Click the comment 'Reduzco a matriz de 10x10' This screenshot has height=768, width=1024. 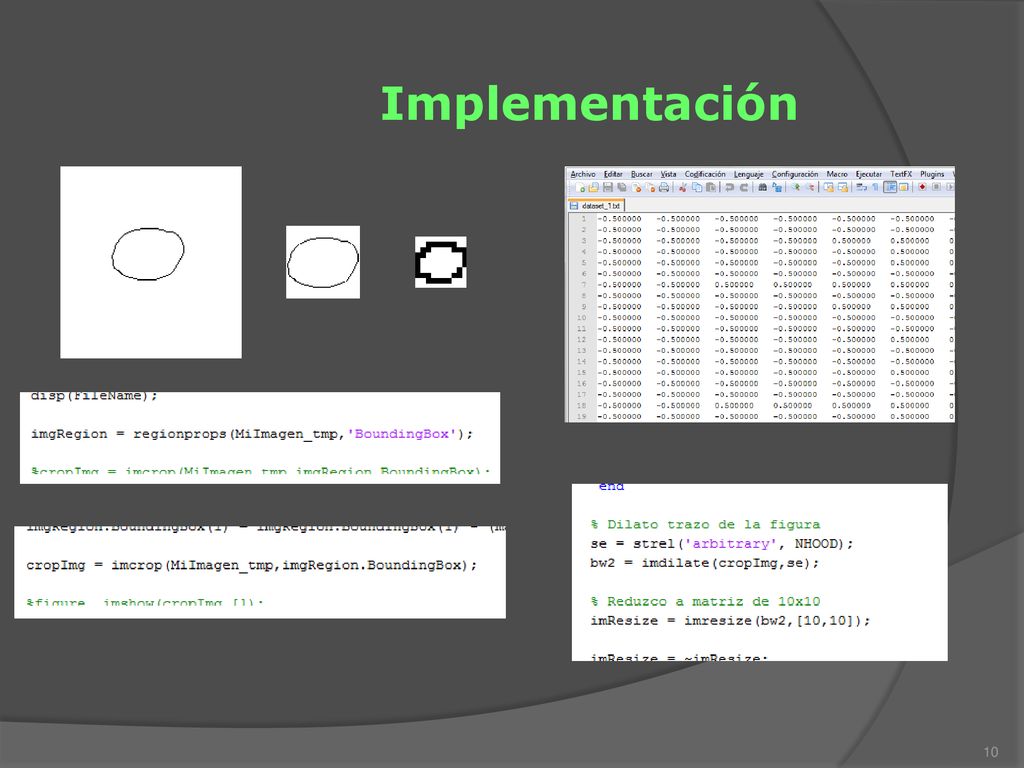tap(705, 601)
